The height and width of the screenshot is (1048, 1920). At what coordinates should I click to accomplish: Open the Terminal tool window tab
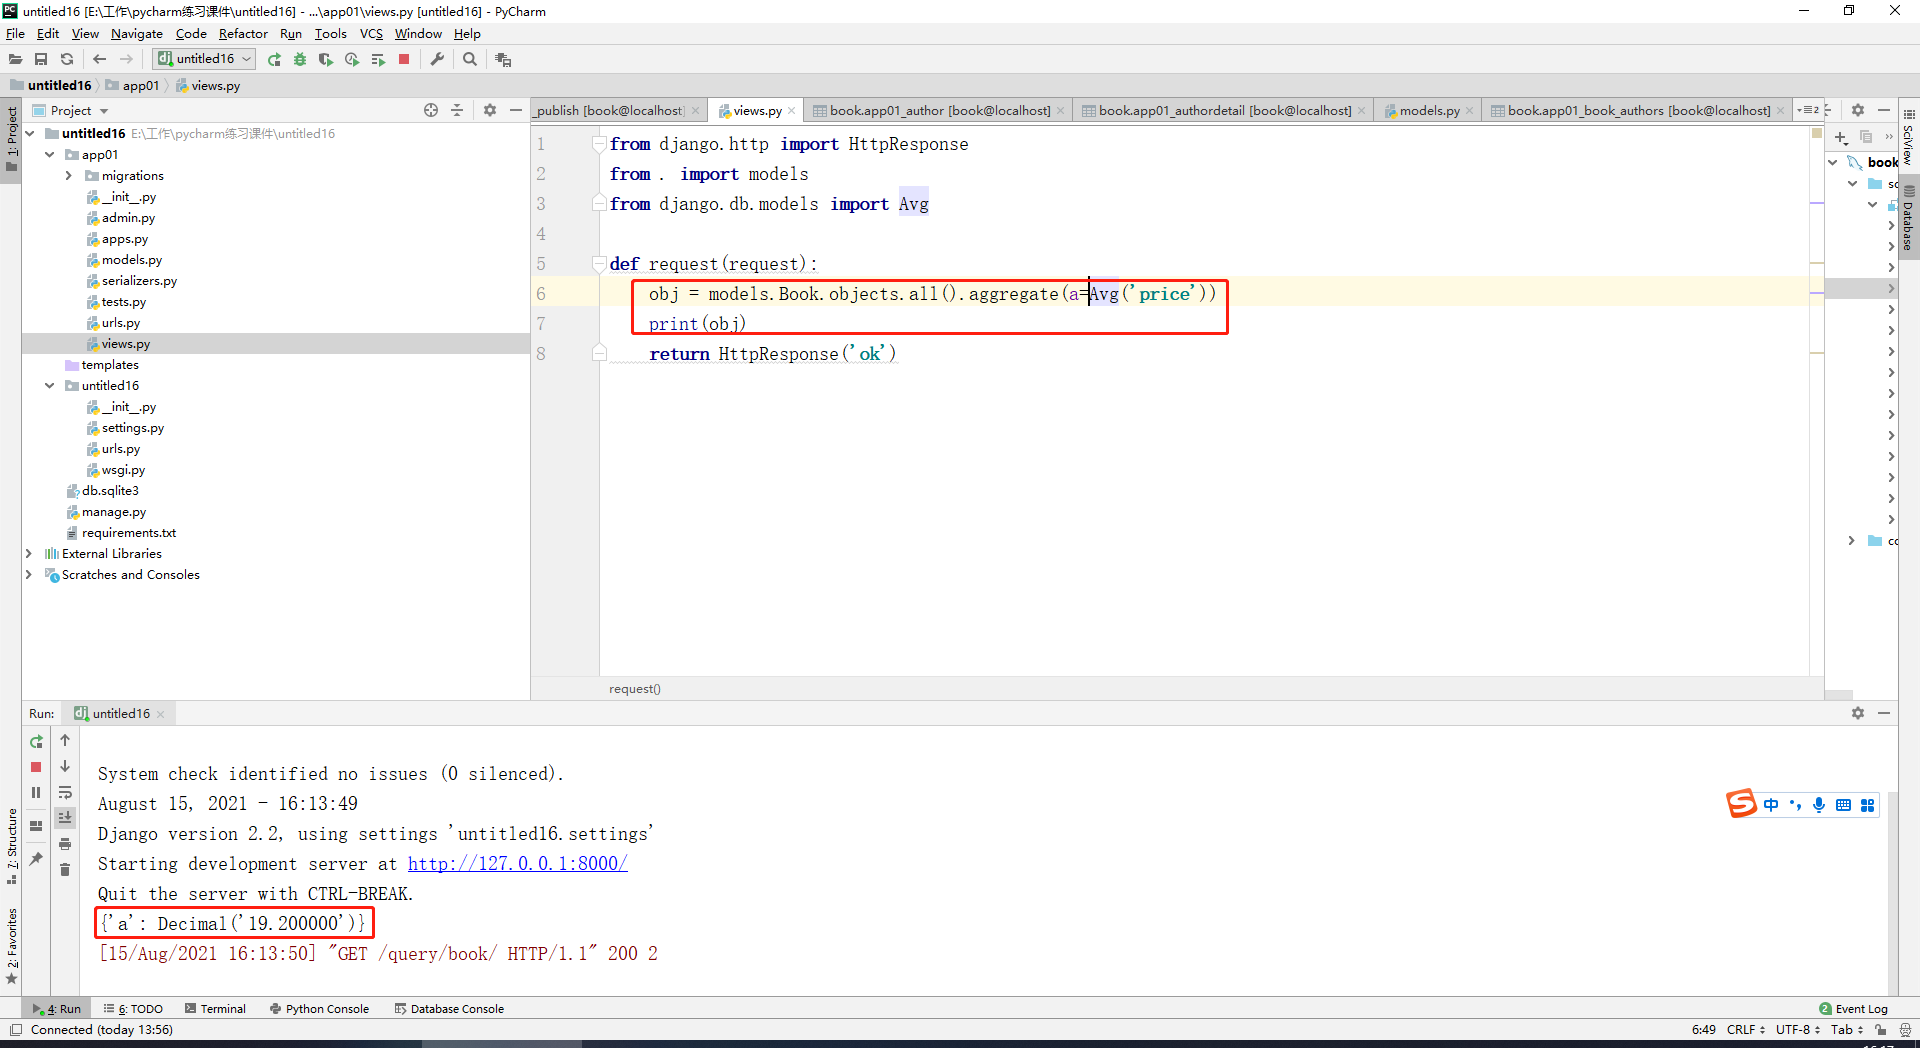(x=215, y=1009)
